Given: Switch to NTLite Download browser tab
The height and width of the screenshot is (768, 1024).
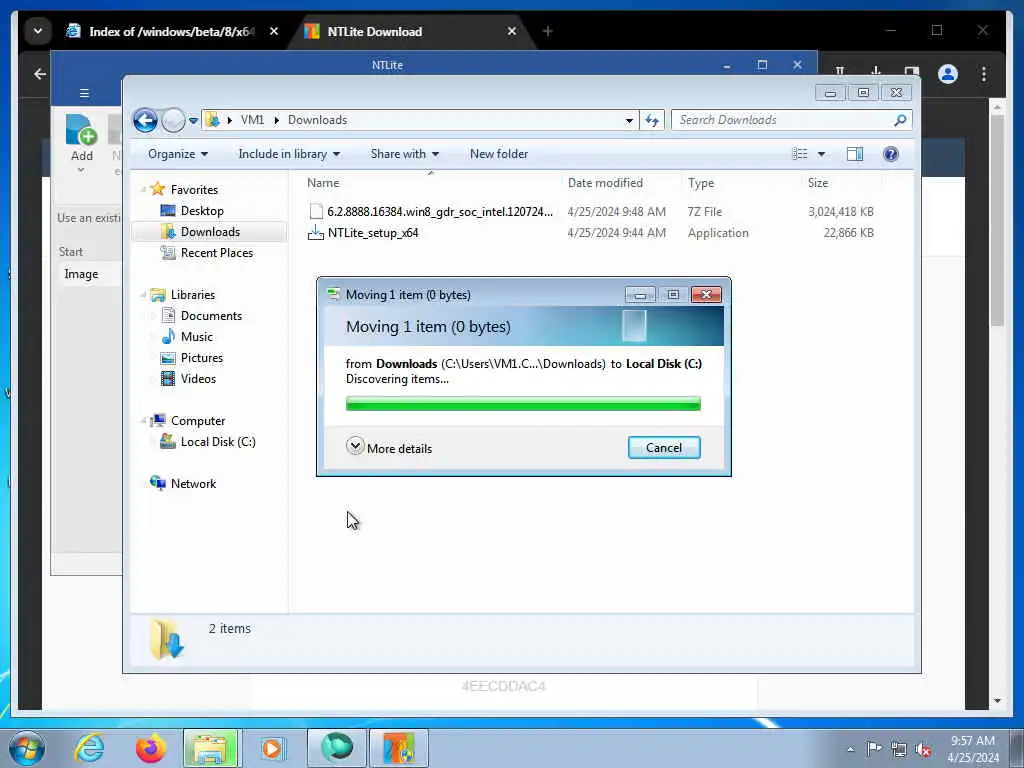Looking at the screenshot, I should [x=374, y=31].
